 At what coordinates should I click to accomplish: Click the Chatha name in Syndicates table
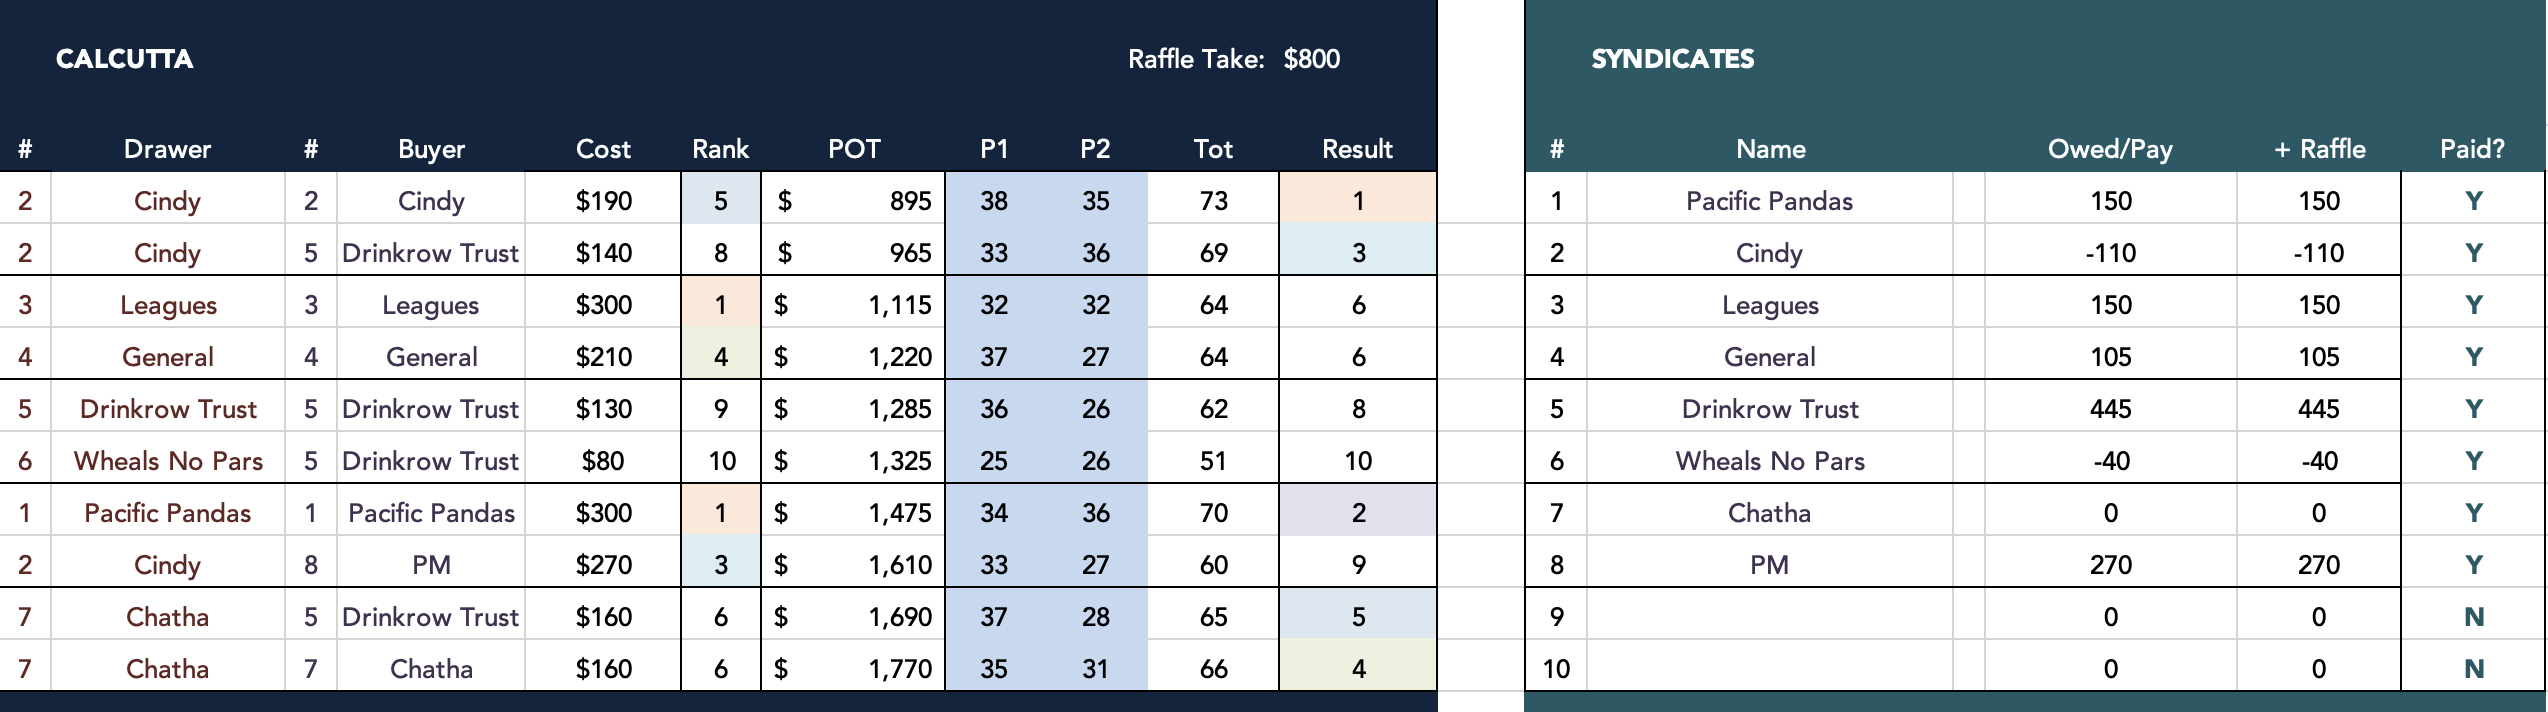(x=1769, y=513)
